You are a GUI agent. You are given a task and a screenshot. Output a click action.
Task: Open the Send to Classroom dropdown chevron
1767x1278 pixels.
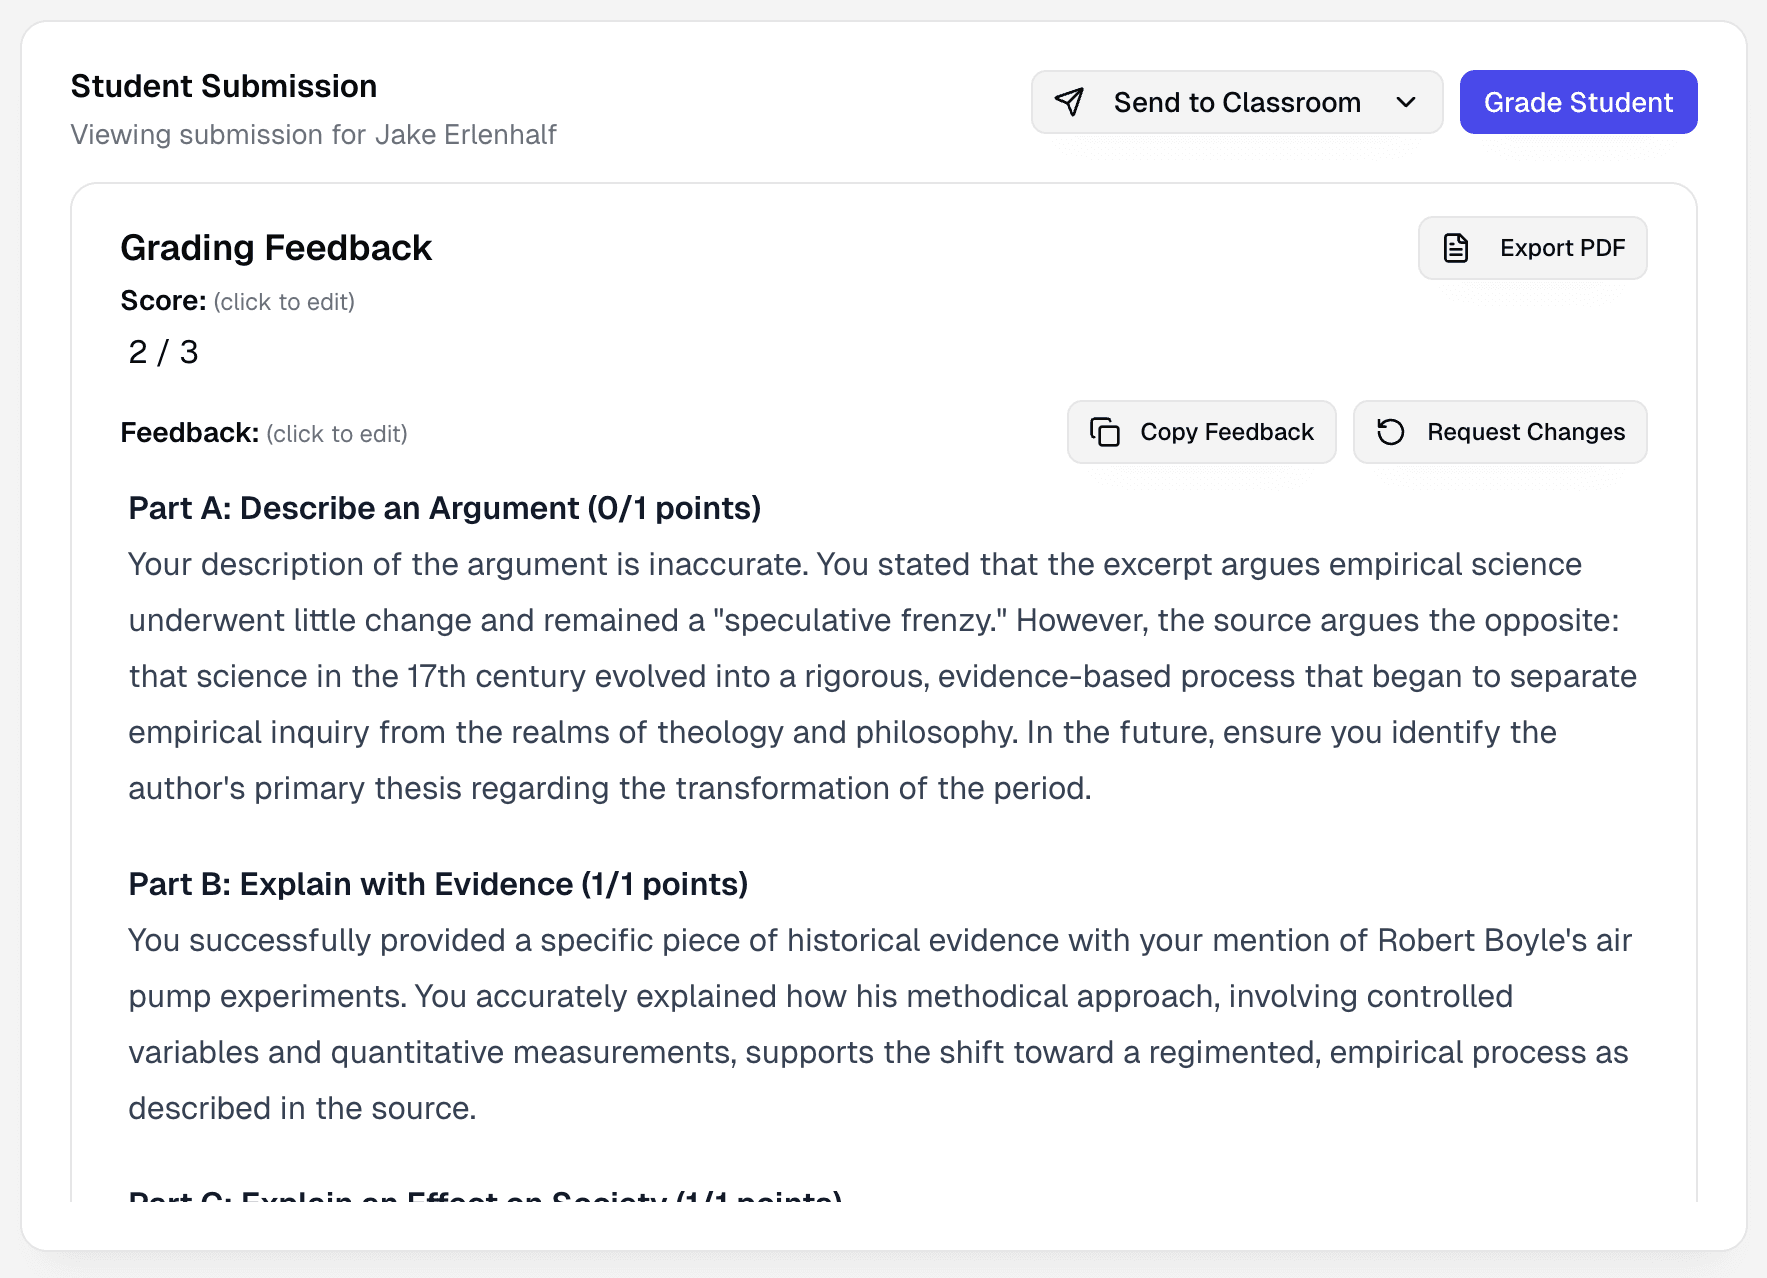coord(1406,102)
